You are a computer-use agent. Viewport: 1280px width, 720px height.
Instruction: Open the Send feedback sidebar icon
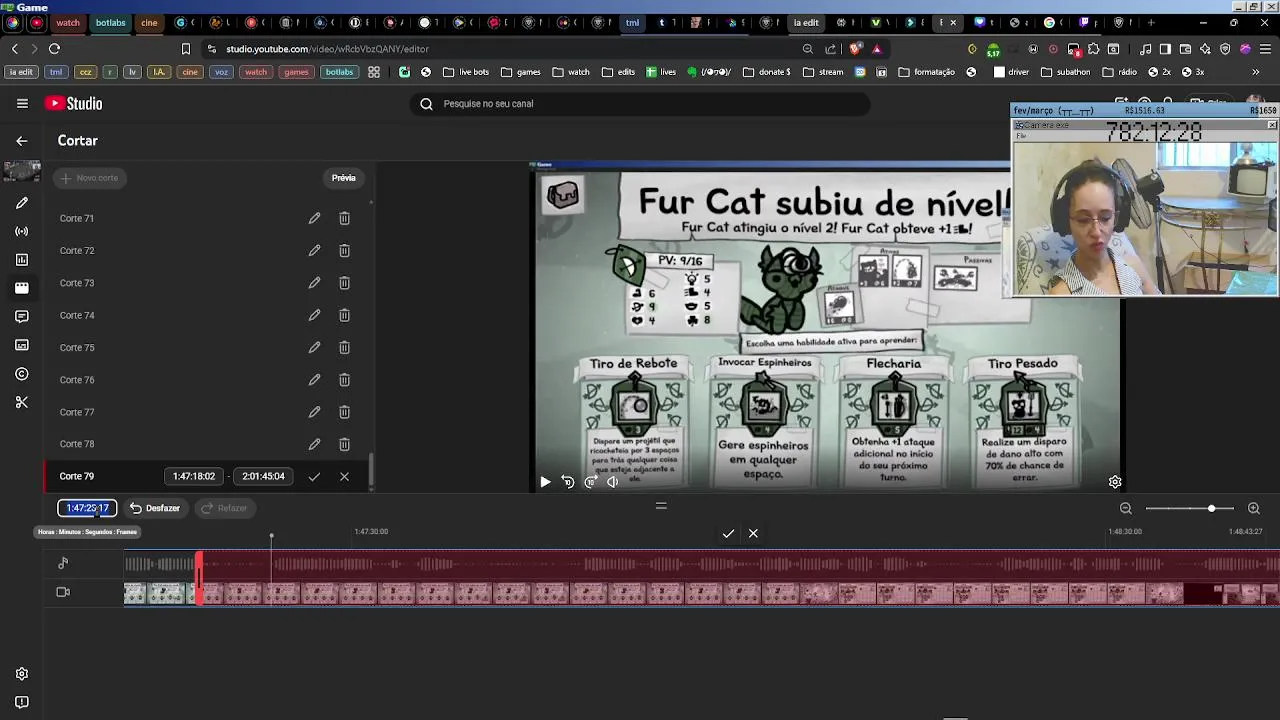(22, 702)
